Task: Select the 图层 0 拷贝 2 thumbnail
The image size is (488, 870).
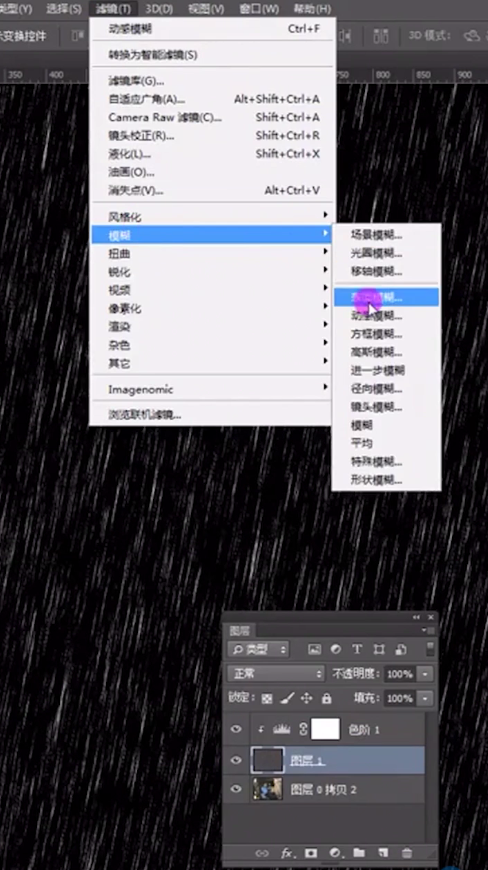Action: point(267,789)
